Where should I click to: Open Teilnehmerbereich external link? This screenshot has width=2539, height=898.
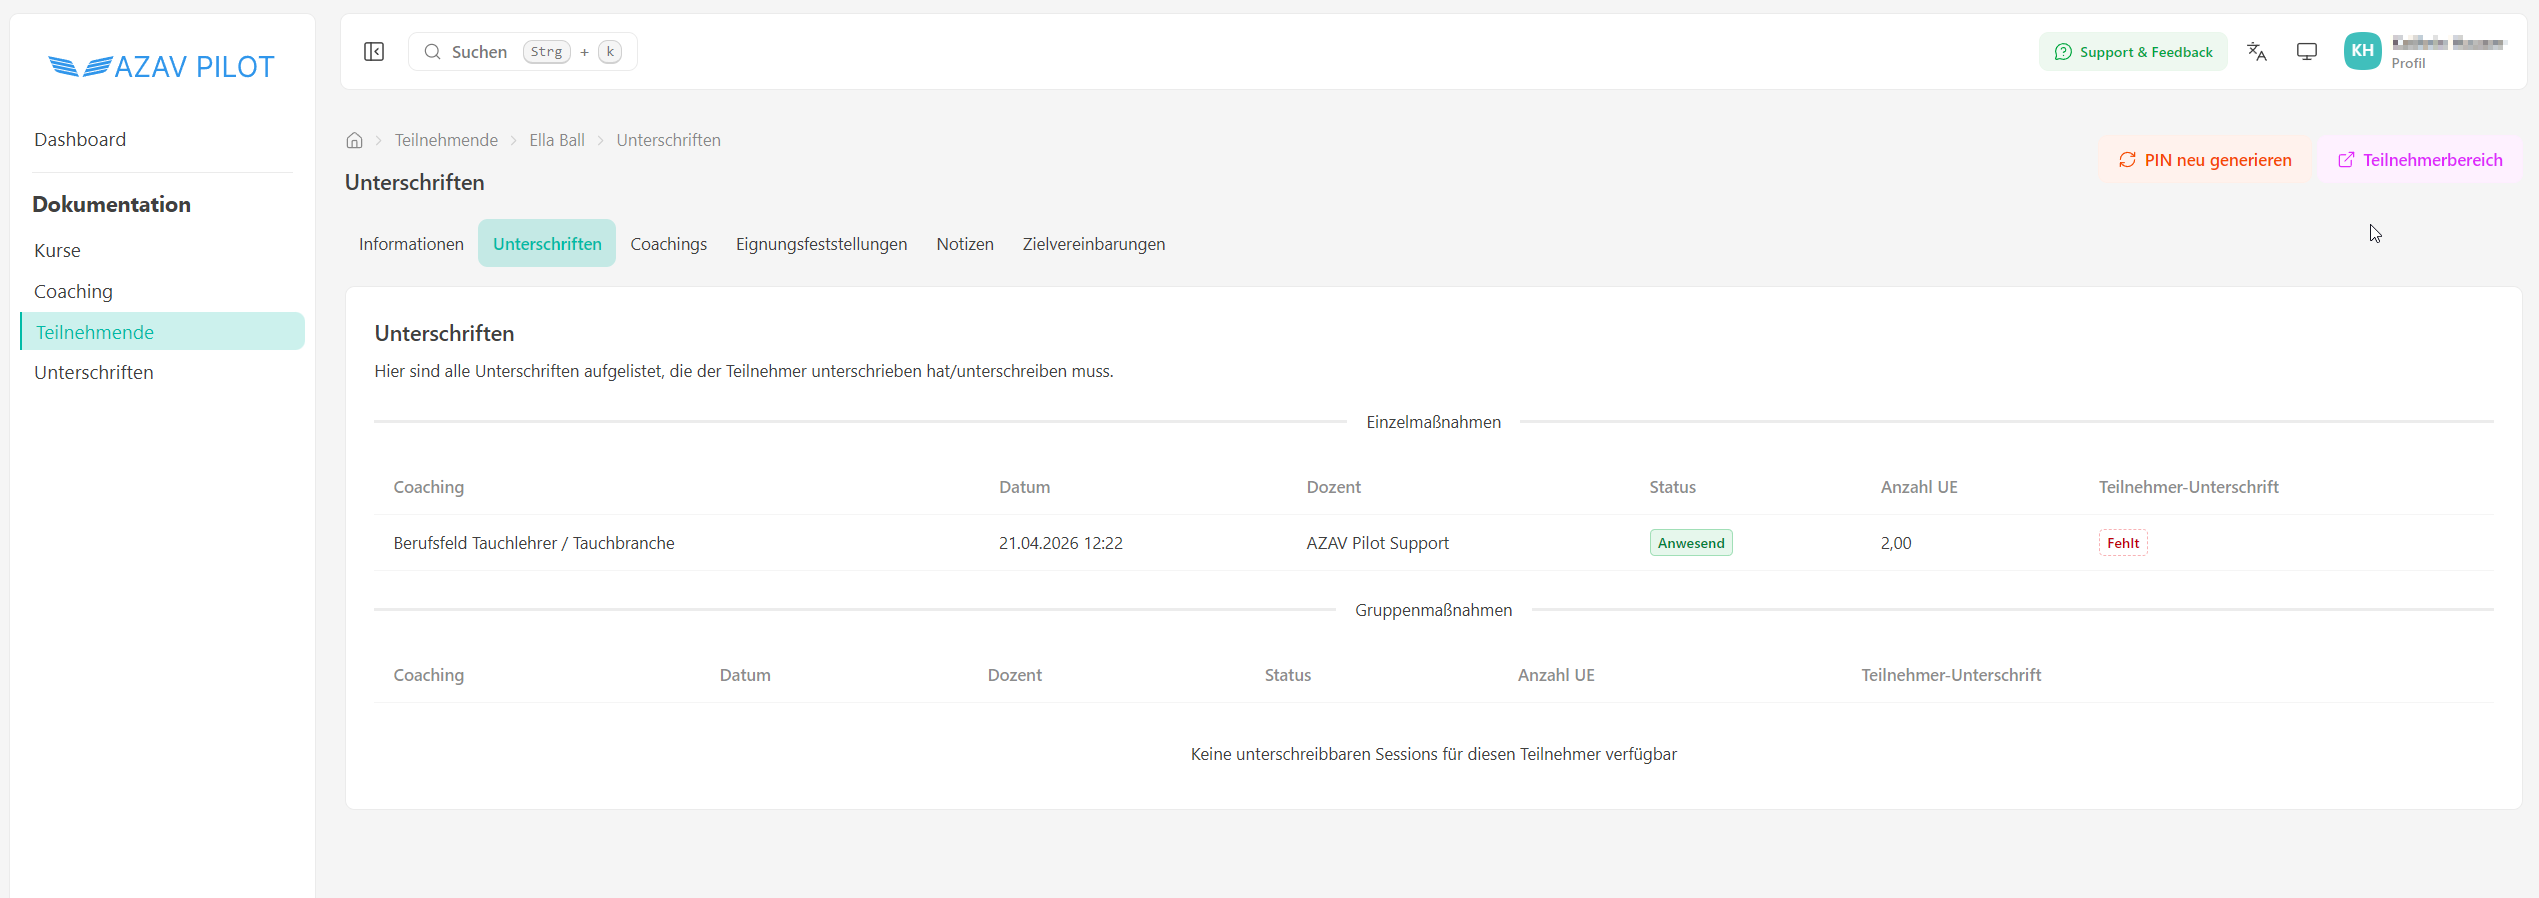coord(2419,160)
